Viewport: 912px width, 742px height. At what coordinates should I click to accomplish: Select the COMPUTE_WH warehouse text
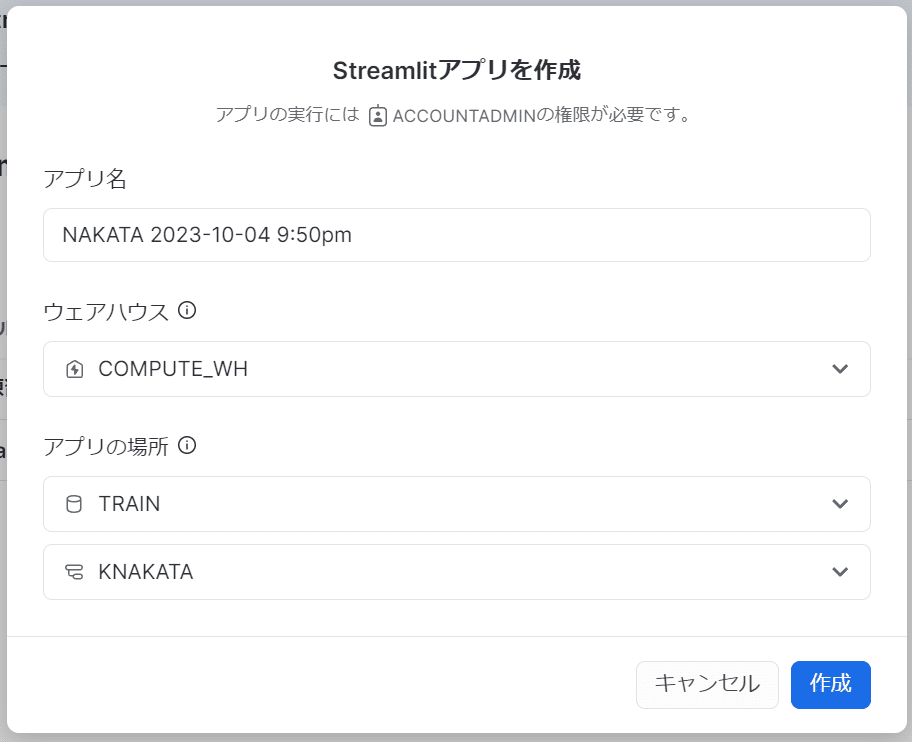(173, 369)
